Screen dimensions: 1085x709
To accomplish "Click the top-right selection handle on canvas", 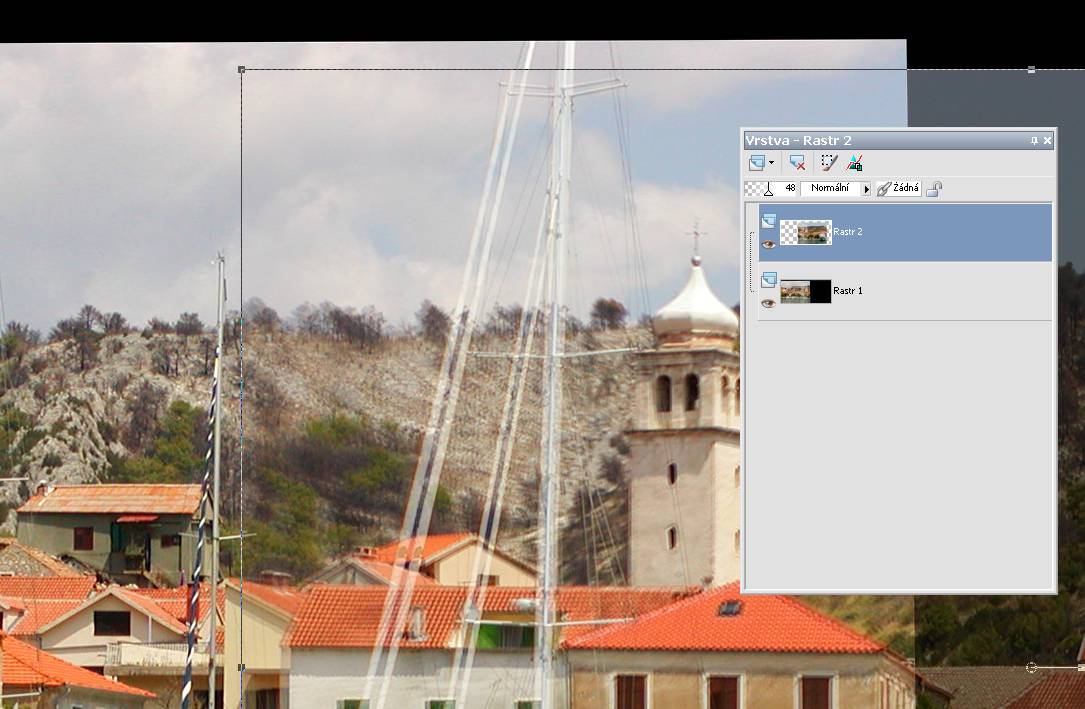I will pos(1032,70).
